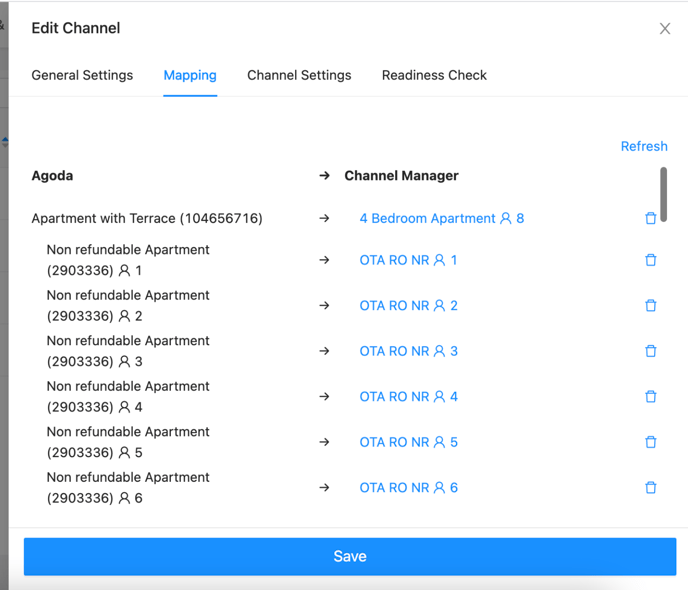Remove the OTA RO NR 2 mapping
The width and height of the screenshot is (688, 590).
(x=651, y=305)
